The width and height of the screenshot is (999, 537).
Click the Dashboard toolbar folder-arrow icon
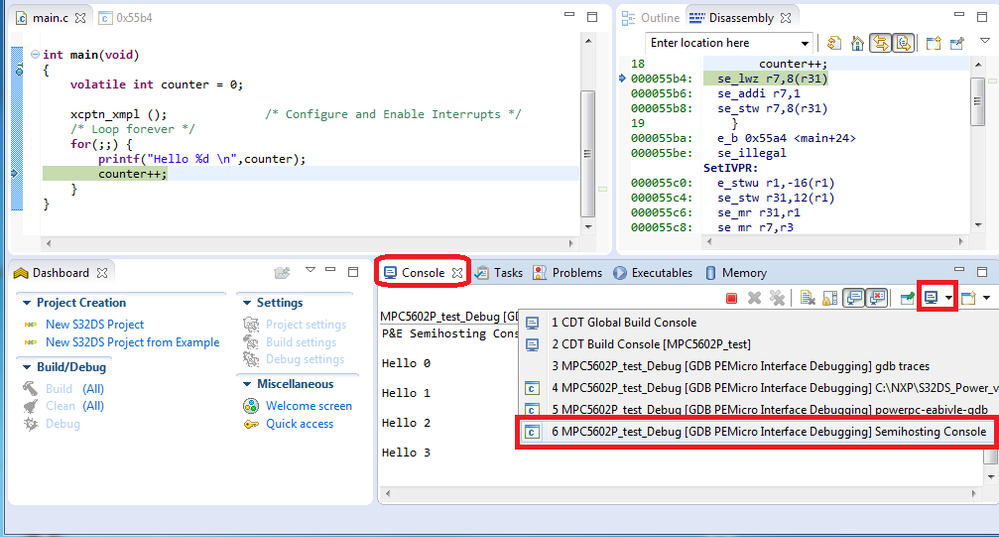point(282,273)
